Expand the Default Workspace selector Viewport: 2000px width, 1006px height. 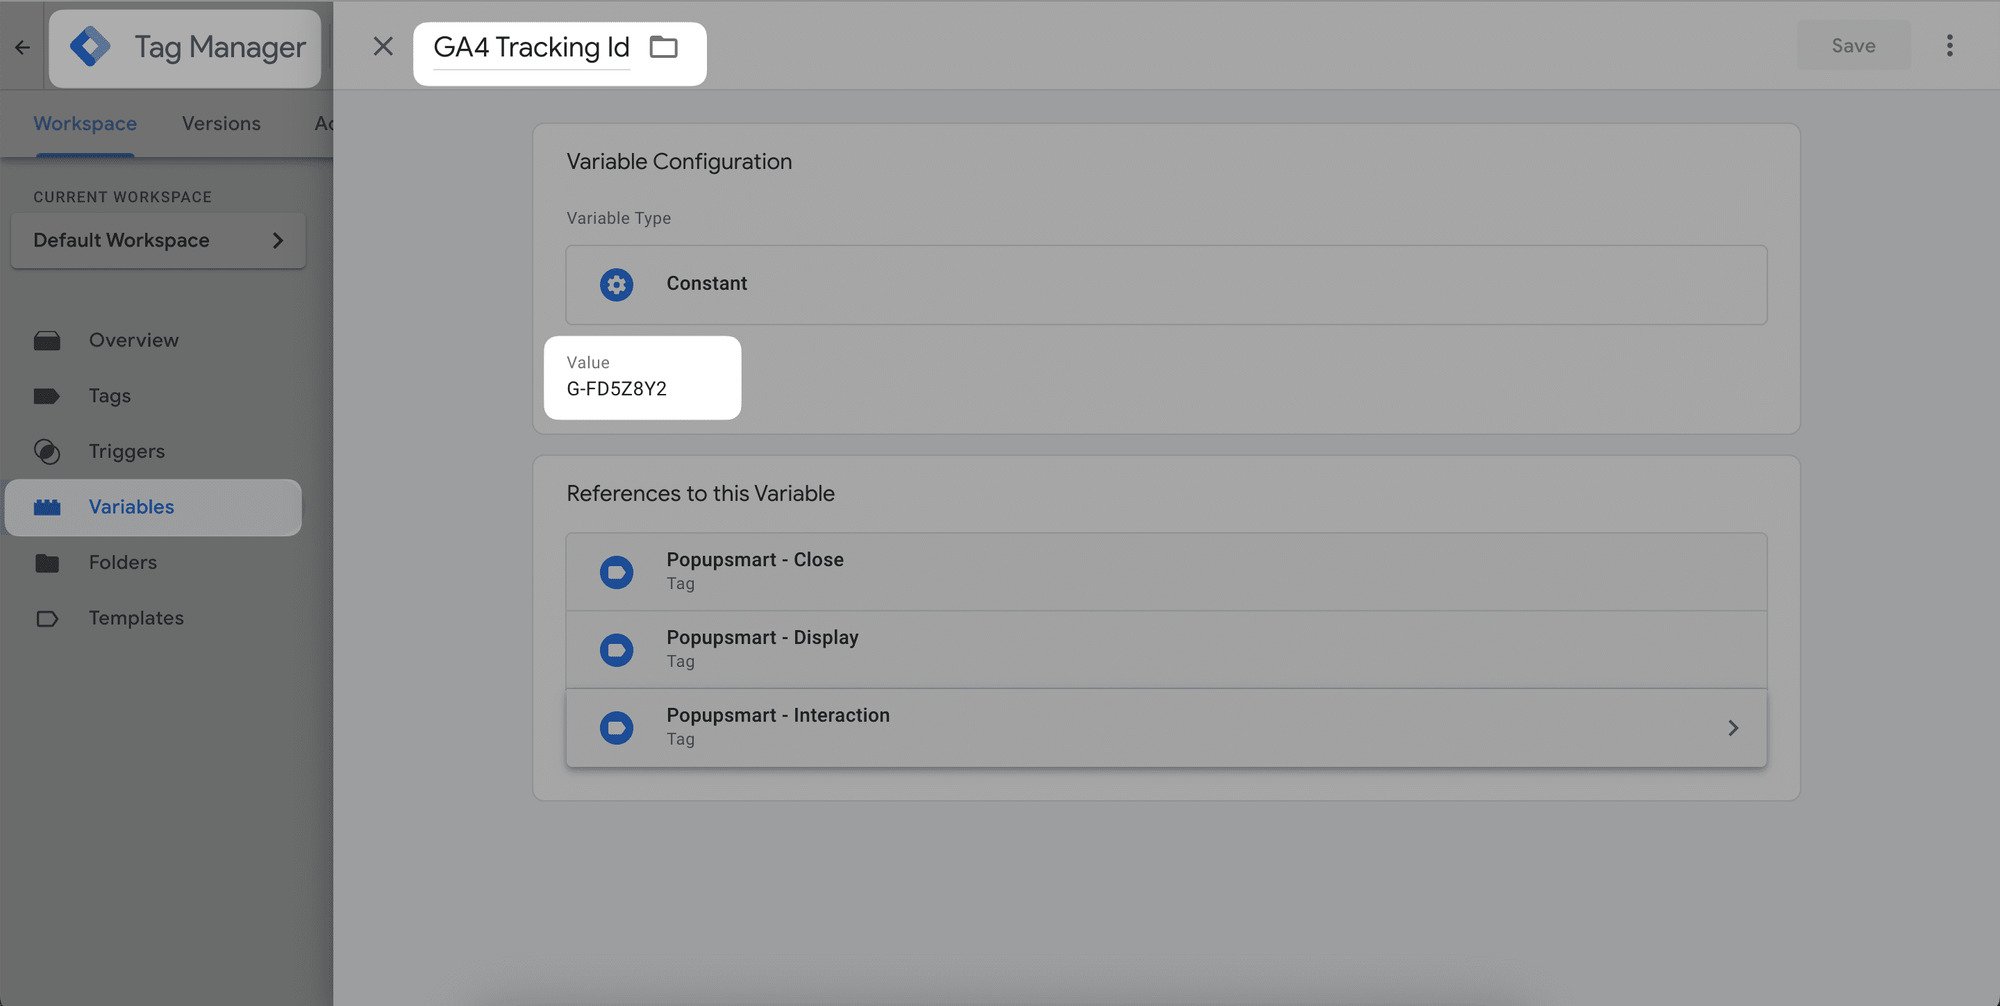point(158,240)
